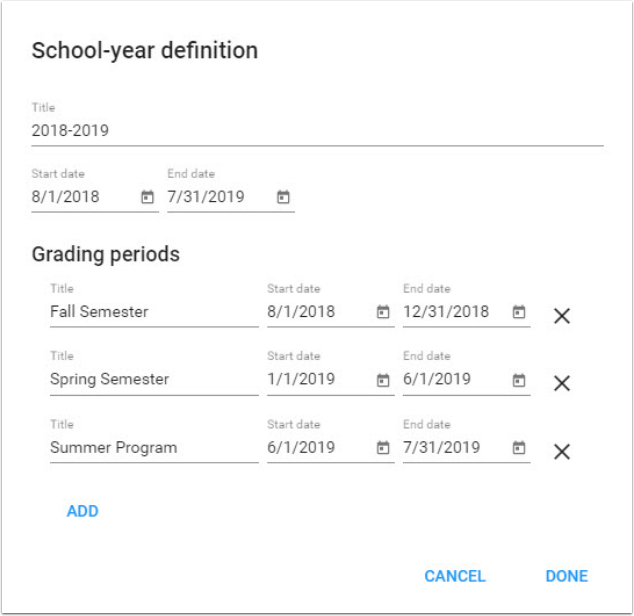Select the Spring Semester title field
Screen dimensions: 634x616
point(153,380)
